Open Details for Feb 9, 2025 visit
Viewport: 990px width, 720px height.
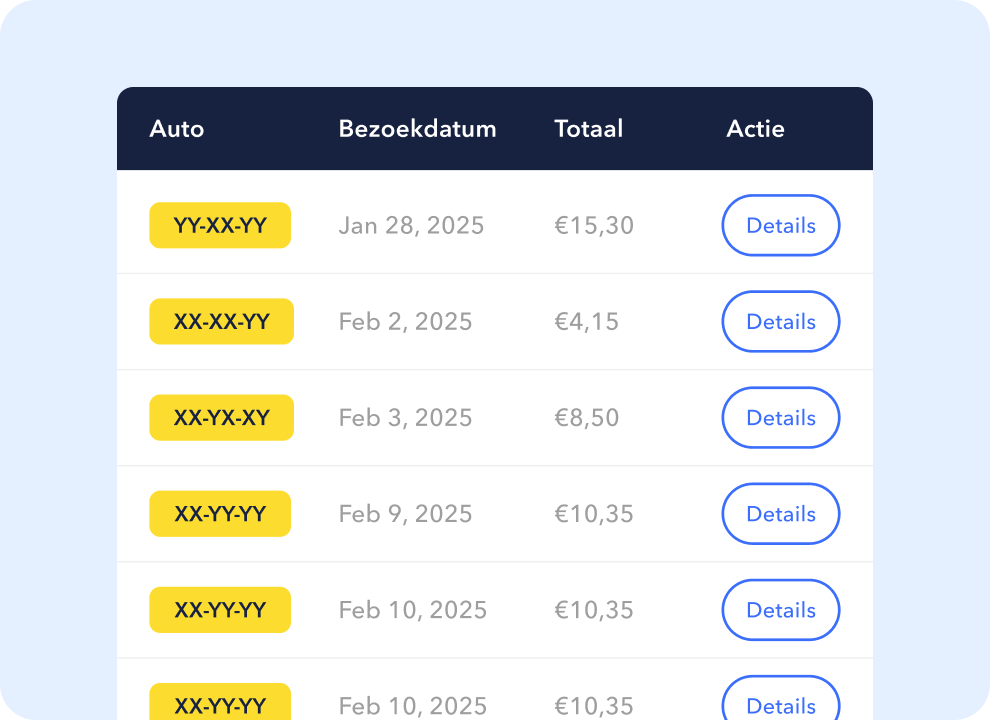[780, 513]
